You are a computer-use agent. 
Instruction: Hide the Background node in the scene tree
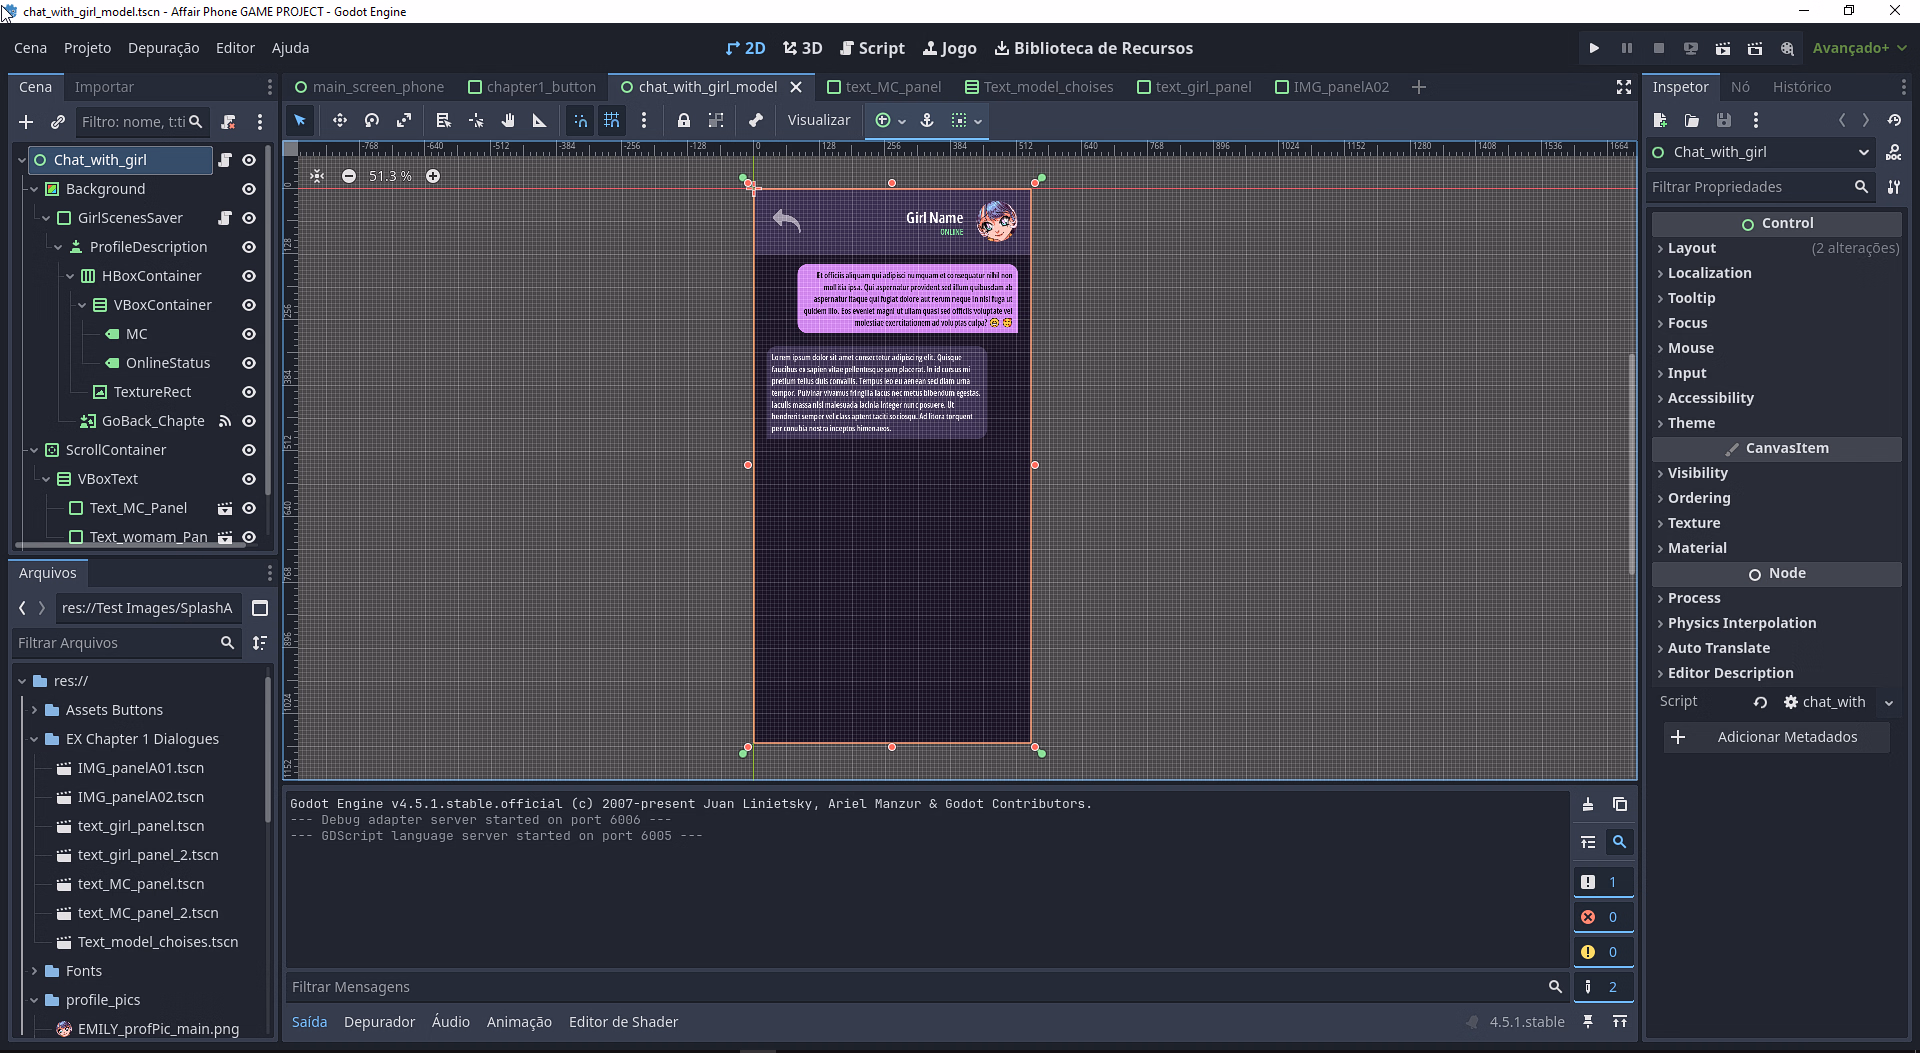[x=249, y=189]
